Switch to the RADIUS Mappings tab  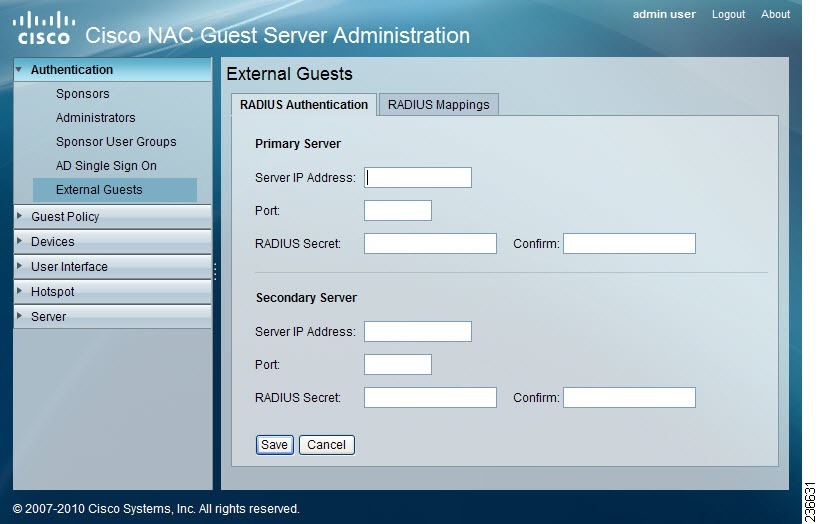438,104
